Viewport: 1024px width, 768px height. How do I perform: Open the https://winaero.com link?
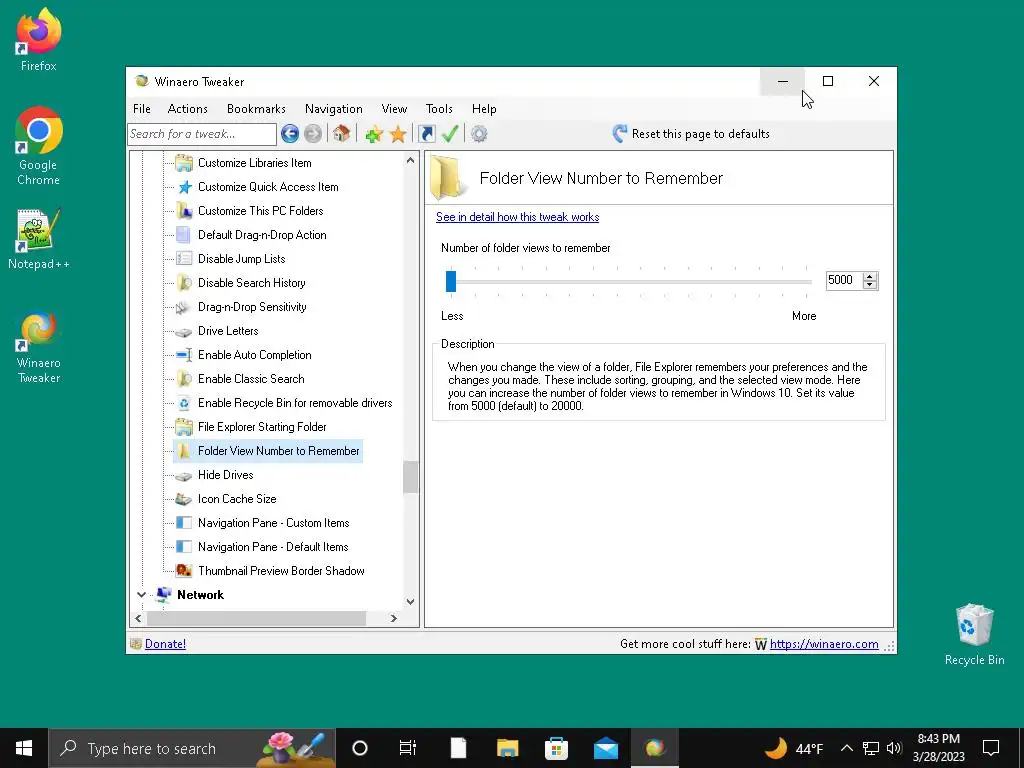(824, 644)
